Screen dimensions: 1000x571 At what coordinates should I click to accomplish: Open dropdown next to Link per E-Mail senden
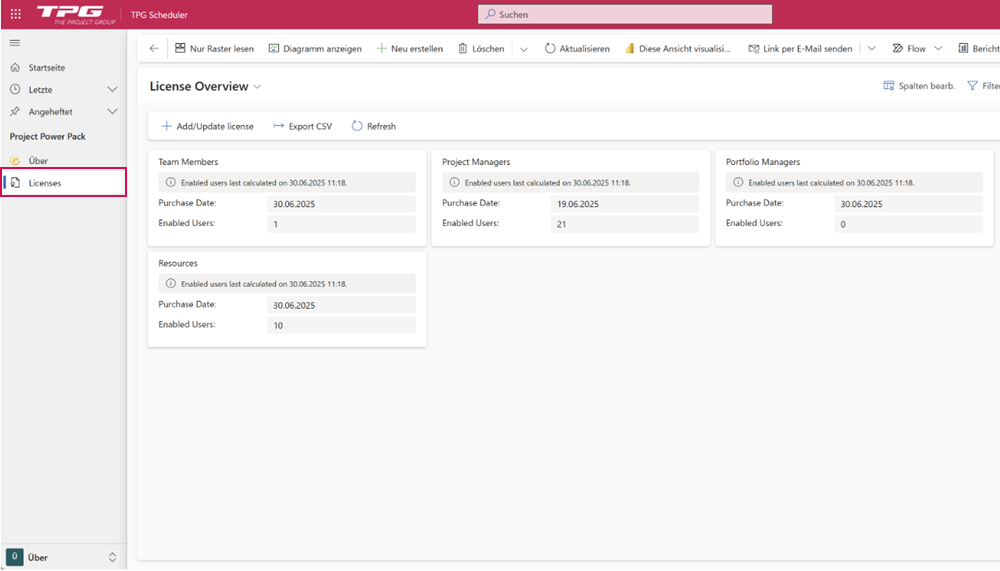tap(872, 48)
